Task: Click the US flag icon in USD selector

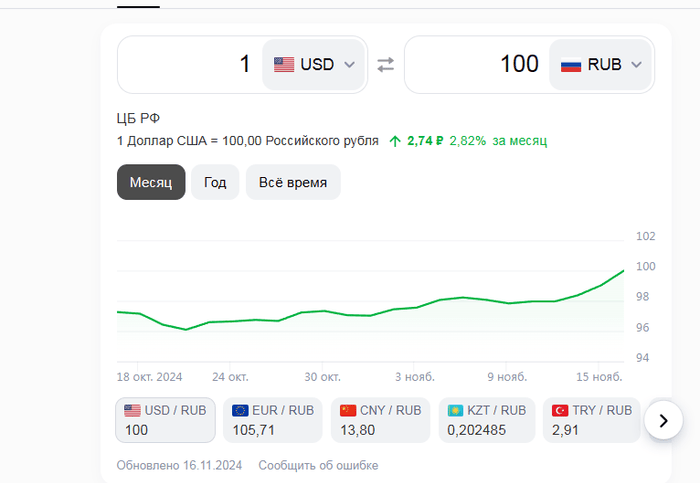Action: (x=284, y=65)
